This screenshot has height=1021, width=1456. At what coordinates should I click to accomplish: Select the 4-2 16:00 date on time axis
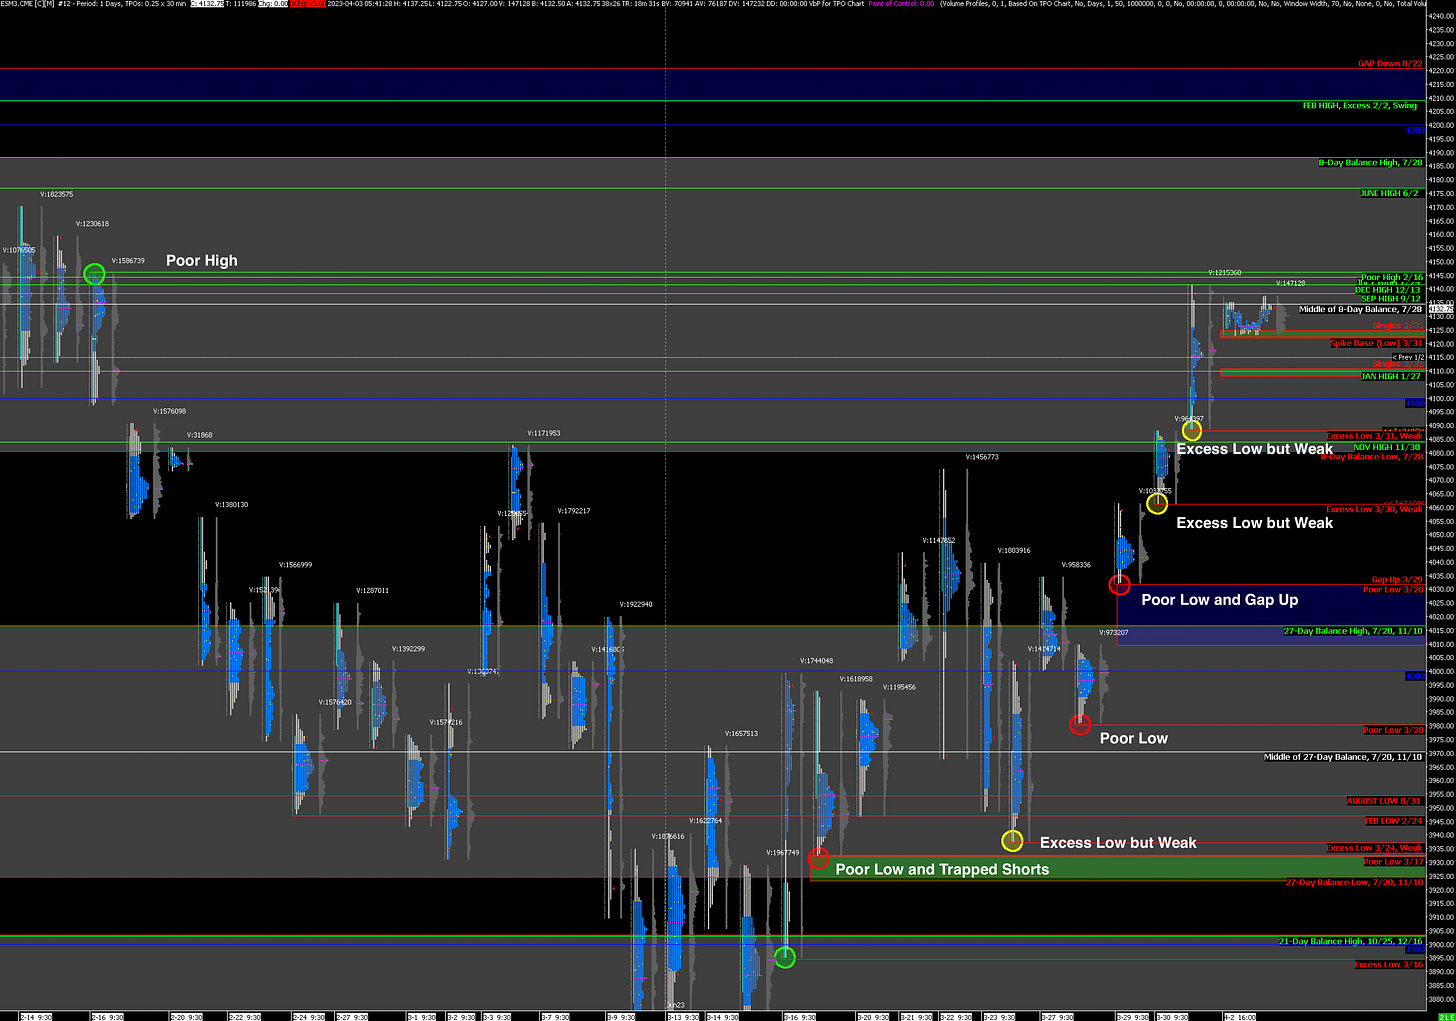[x=1240, y=1016]
